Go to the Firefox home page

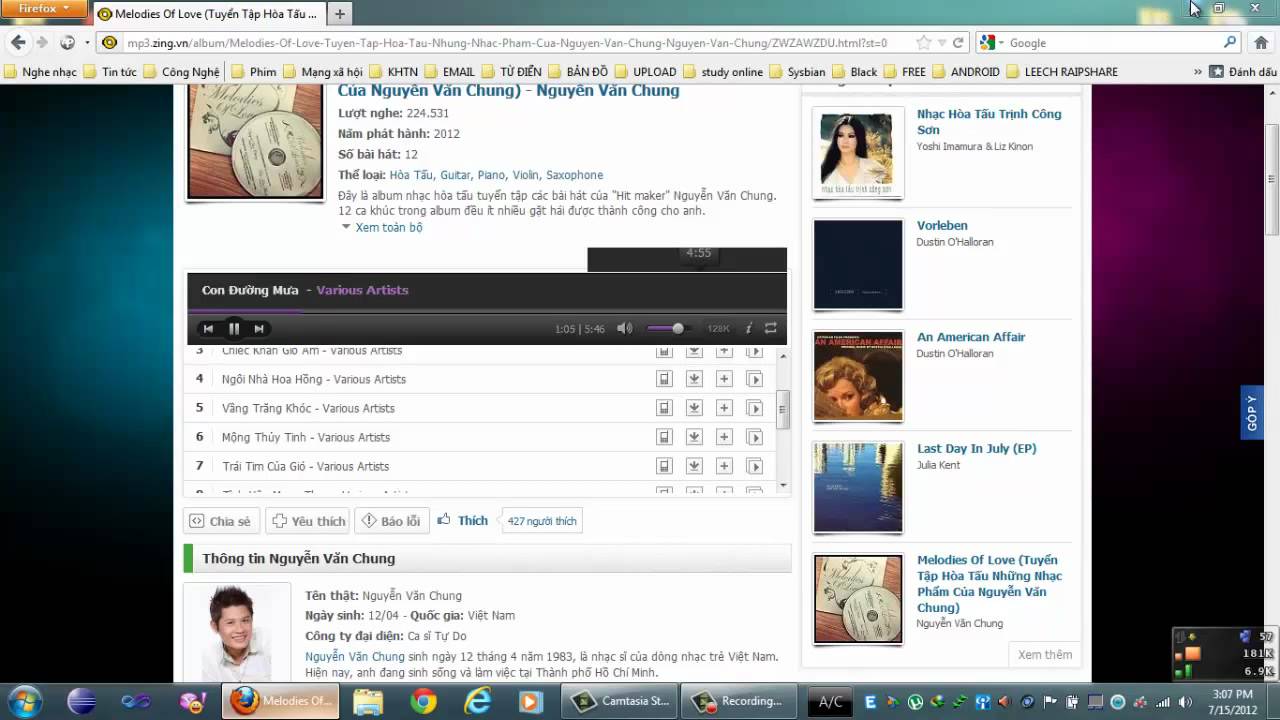coord(1261,43)
